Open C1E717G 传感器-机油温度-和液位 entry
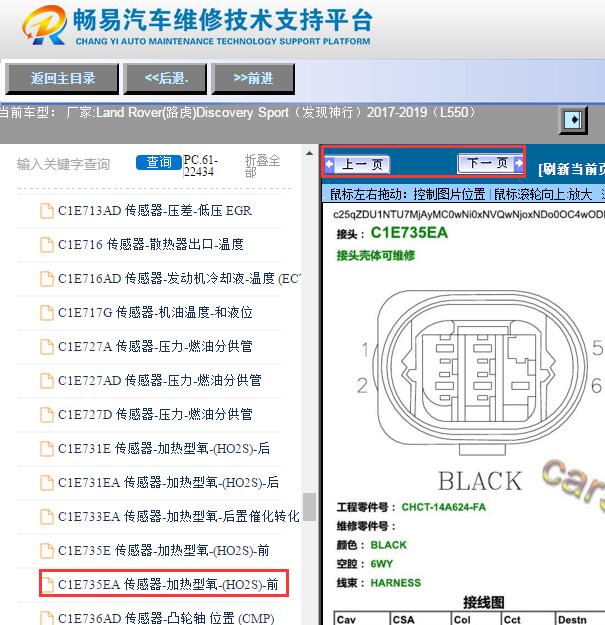Image resolution: width=605 pixels, height=625 pixels. pos(155,312)
